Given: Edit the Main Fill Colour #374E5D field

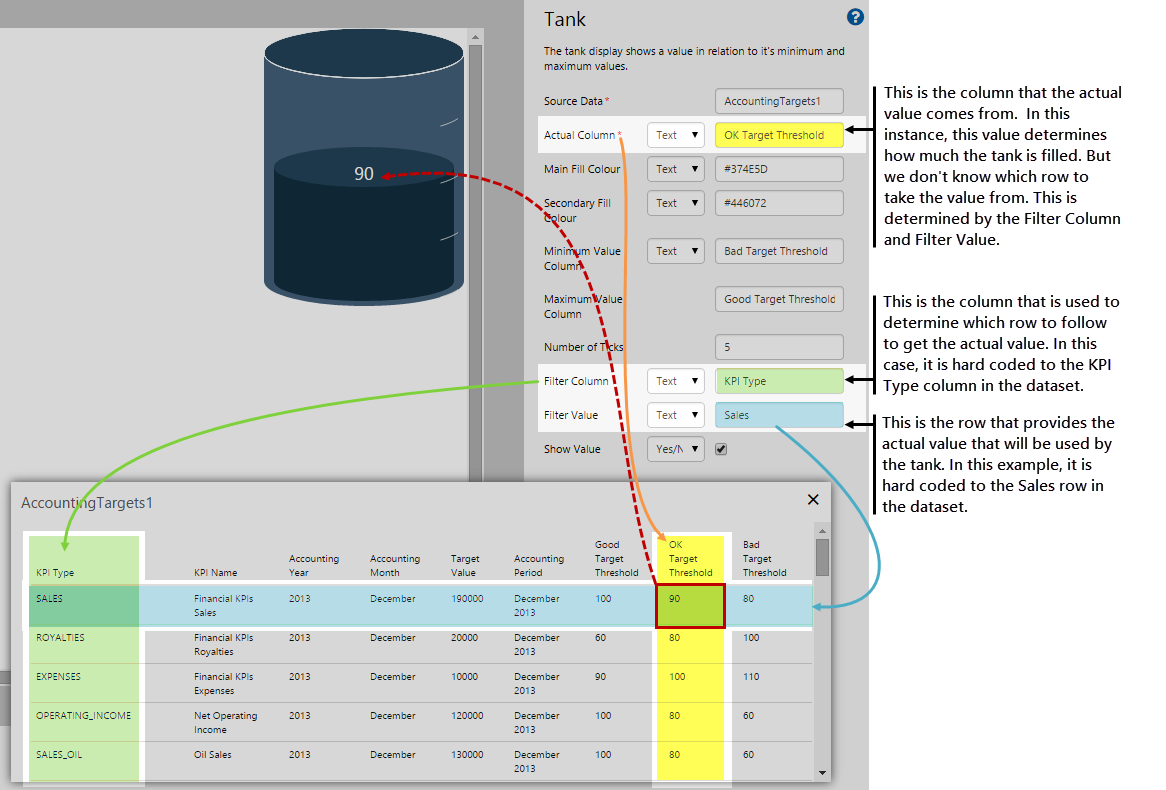Looking at the screenshot, I should point(779,169).
